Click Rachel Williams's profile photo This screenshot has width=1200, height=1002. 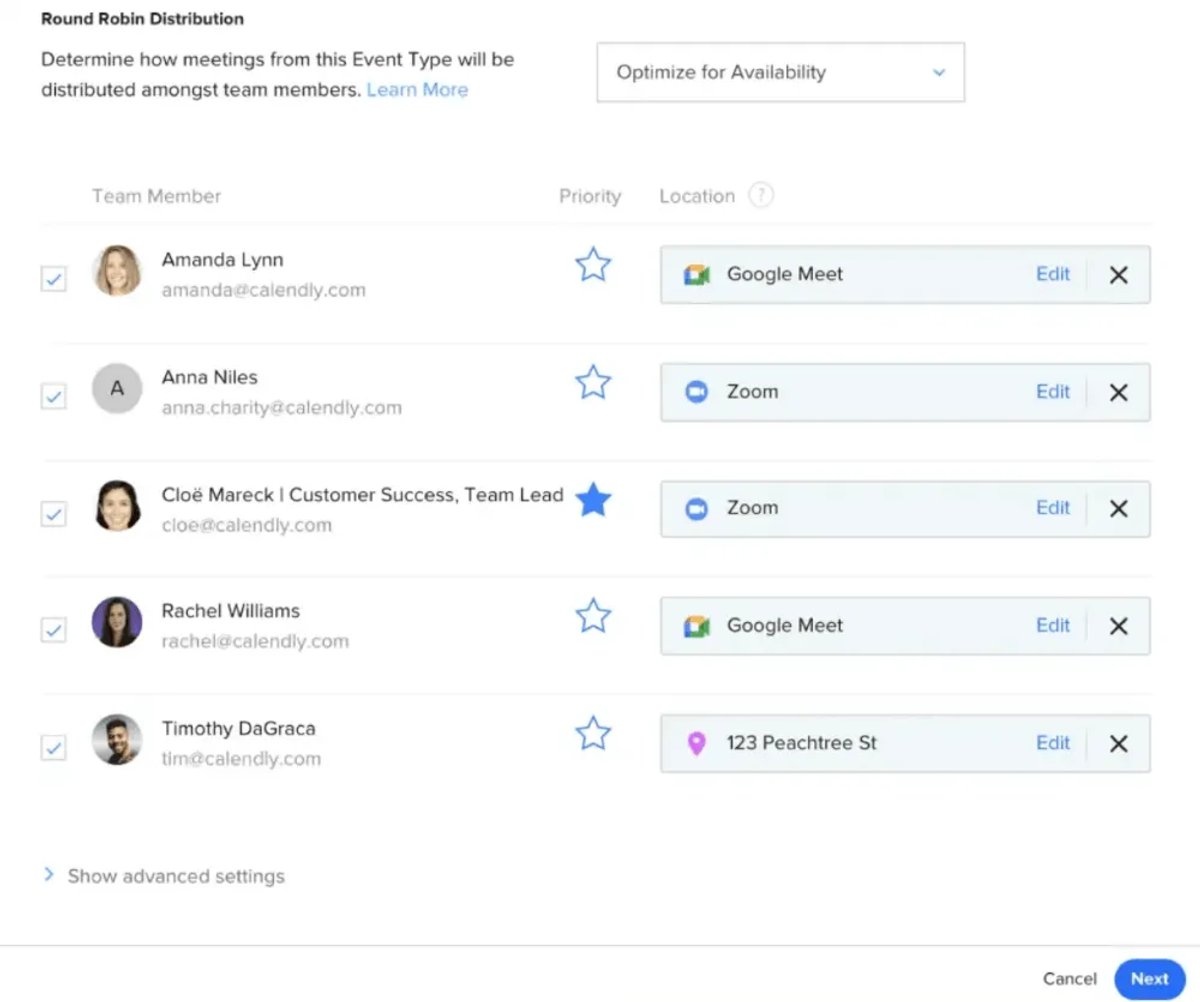click(117, 622)
